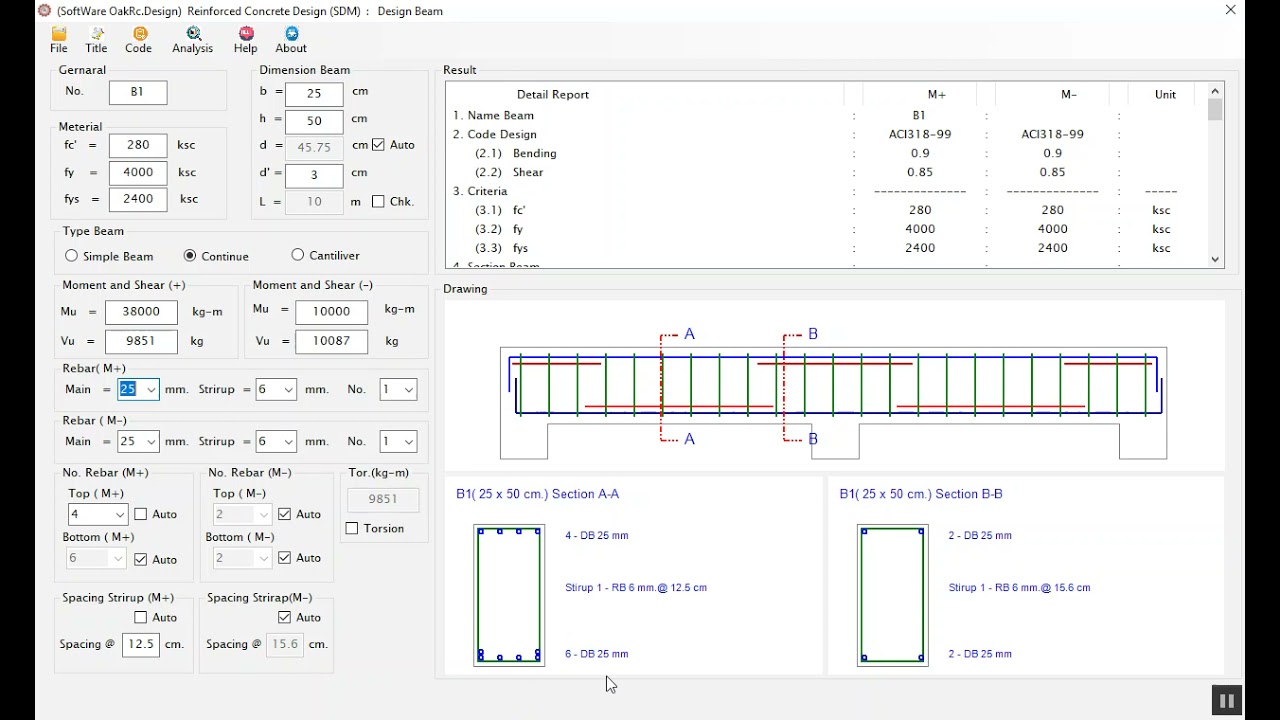Screen dimensions: 1280x720
Task: Click 'Stirup 1 - RB 6 mm.@ 15.6 cm' label
Action: pos(1020,588)
